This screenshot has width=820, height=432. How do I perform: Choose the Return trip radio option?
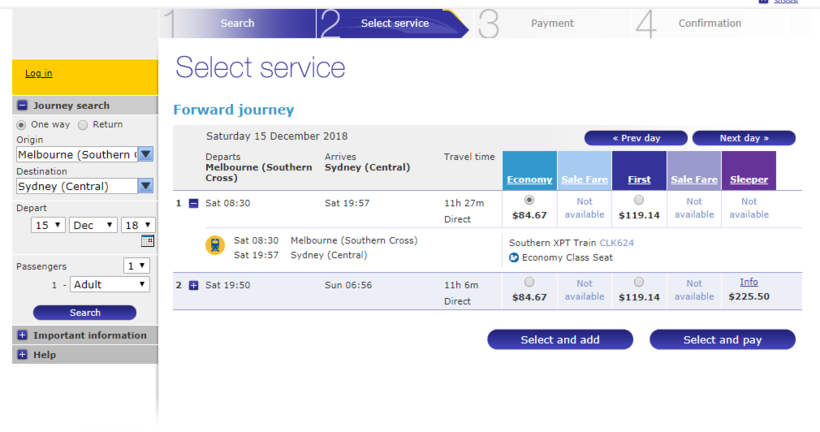tap(83, 125)
